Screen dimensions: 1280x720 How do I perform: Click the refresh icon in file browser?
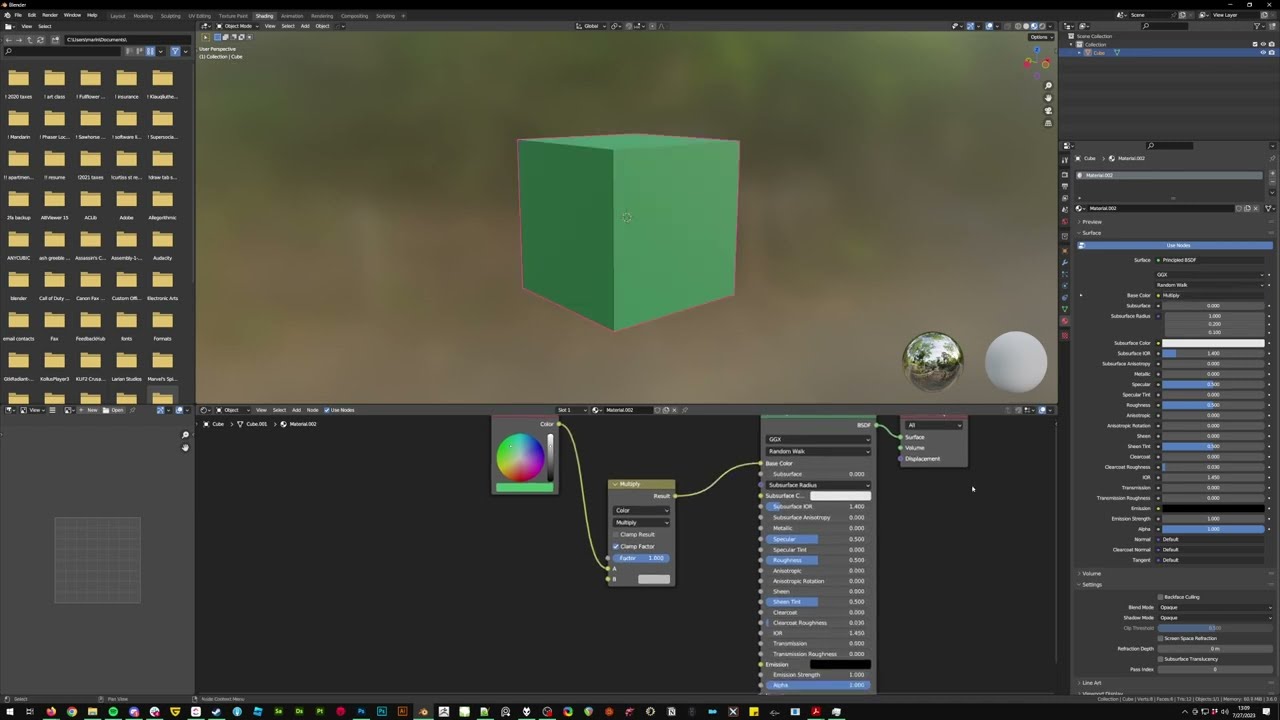(x=40, y=39)
